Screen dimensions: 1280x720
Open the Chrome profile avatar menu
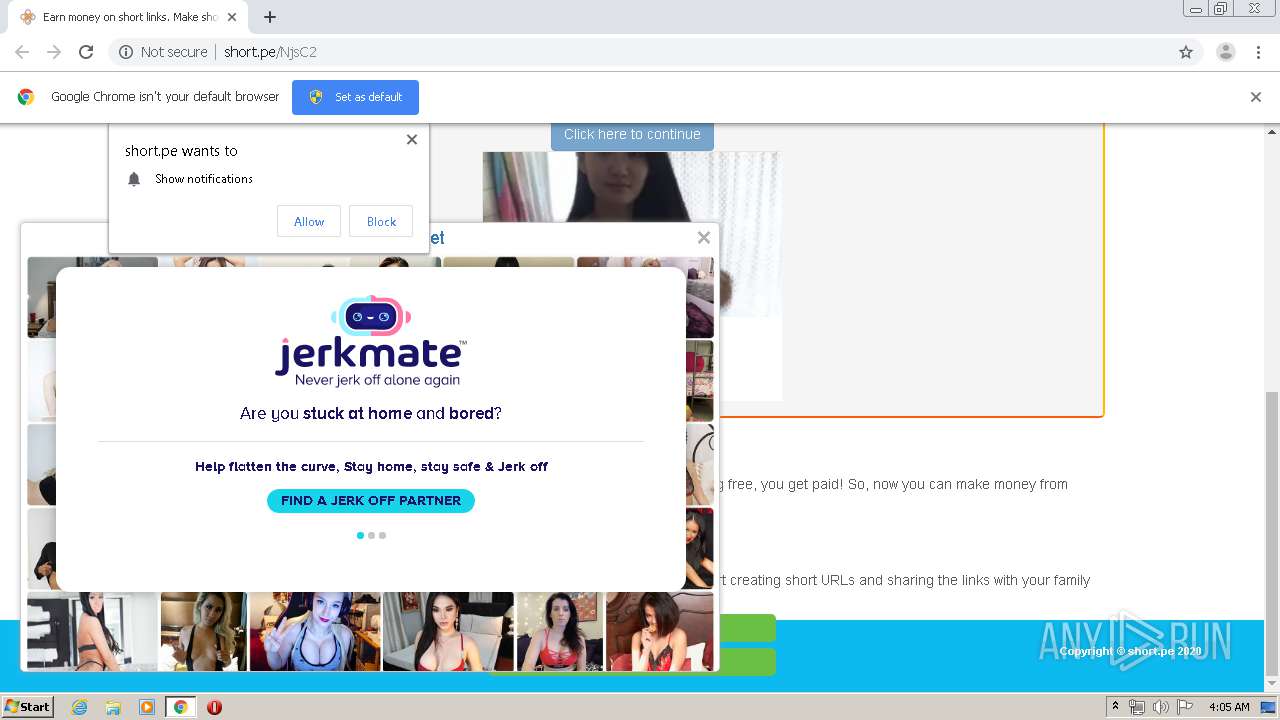tap(1226, 52)
